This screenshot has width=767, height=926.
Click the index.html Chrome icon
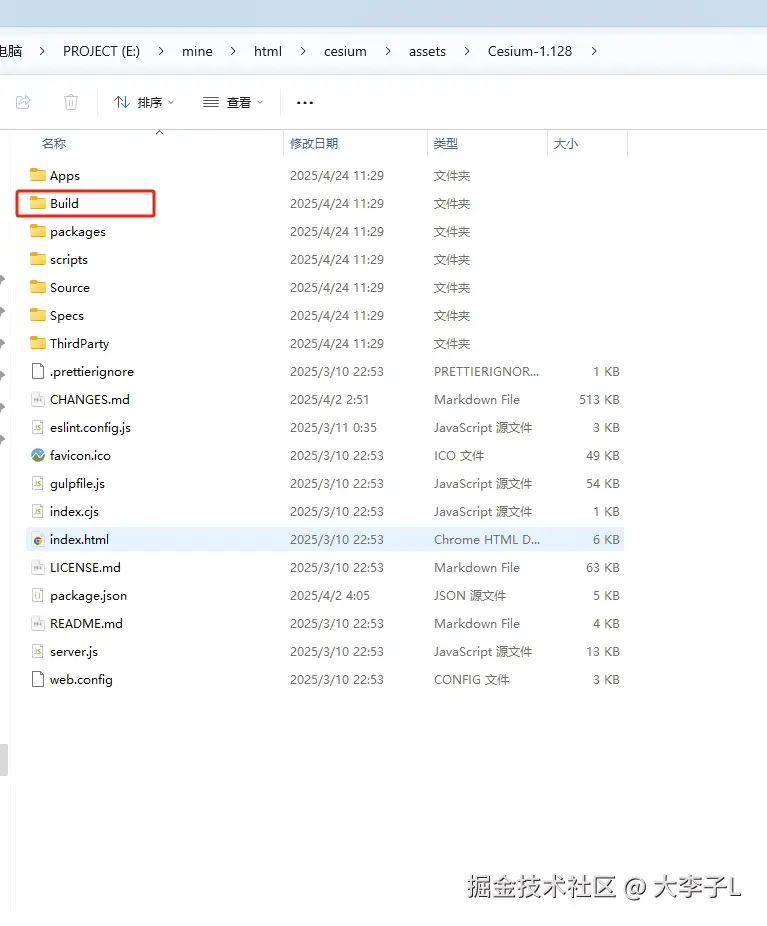38,539
